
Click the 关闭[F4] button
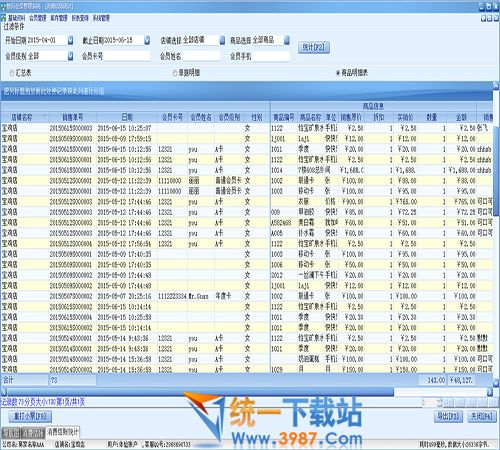482,416
